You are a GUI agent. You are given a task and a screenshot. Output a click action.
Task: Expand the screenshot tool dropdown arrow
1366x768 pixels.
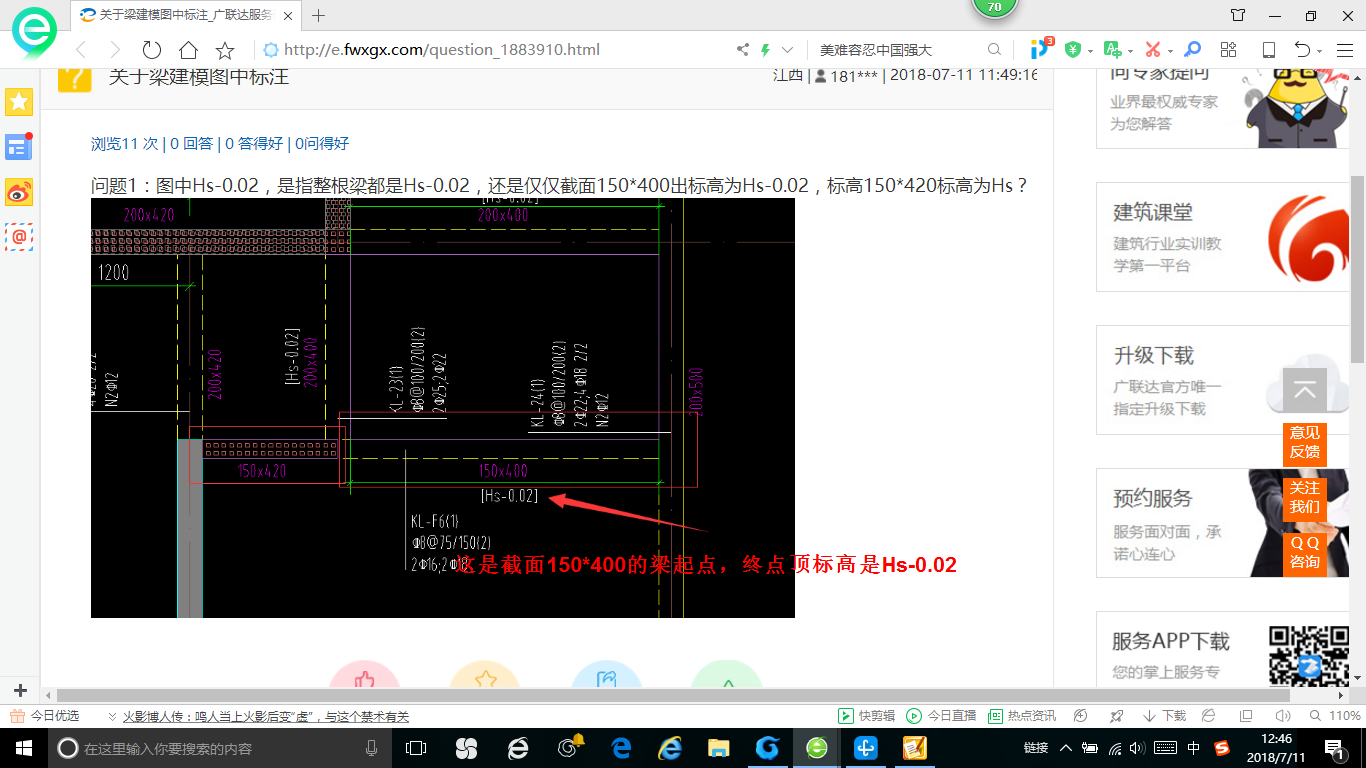coord(1170,51)
